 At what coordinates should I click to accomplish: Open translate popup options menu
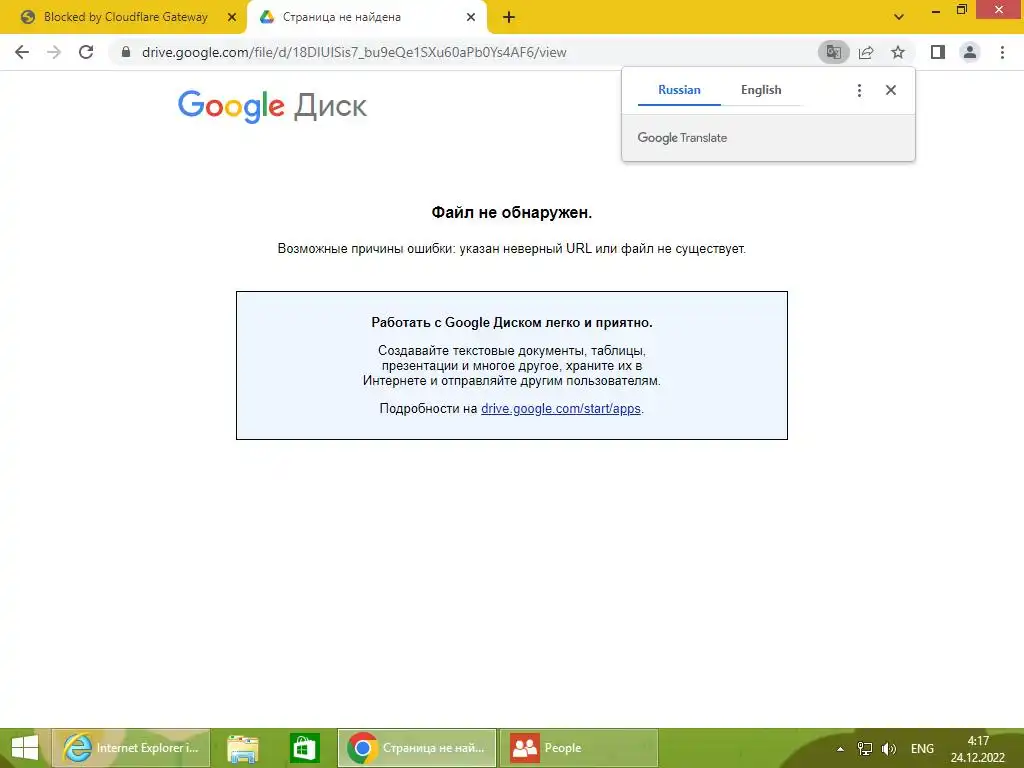click(x=859, y=90)
